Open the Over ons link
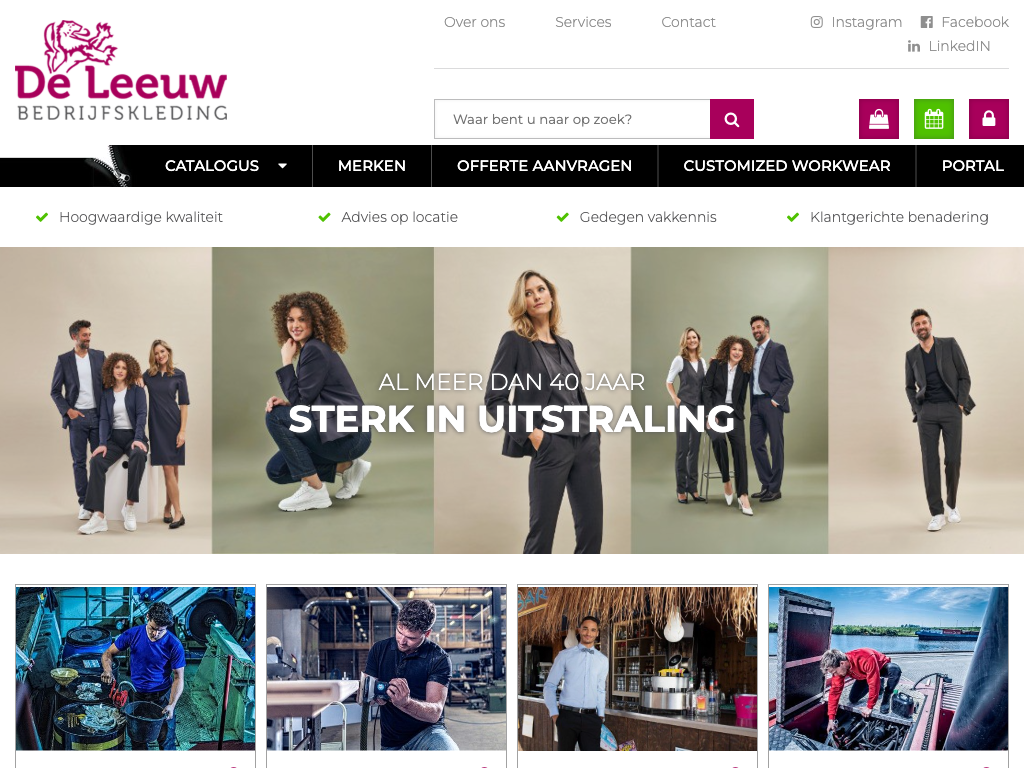The width and height of the screenshot is (1024, 768). point(474,22)
